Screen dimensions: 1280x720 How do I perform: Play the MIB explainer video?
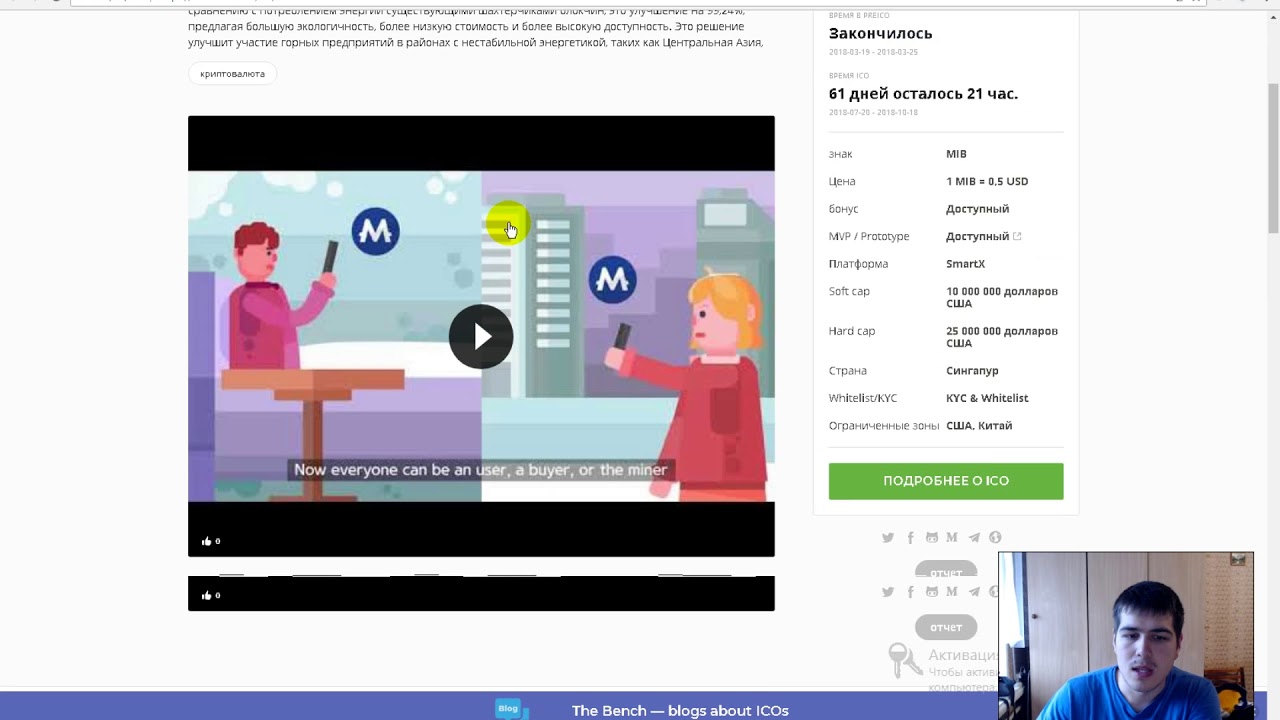(481, 337)
